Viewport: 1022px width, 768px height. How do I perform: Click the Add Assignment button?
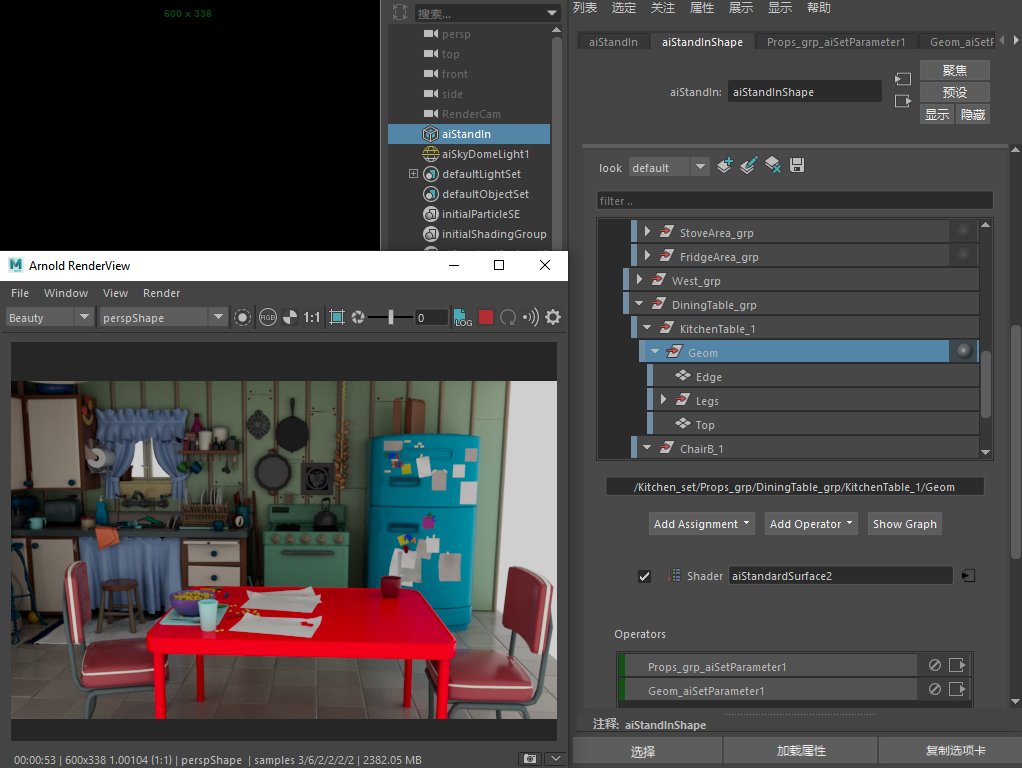point(701,524)
